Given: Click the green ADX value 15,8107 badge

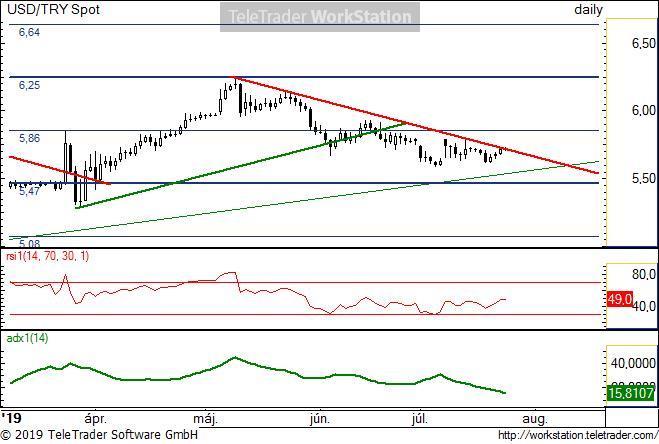Looking at the screenshot, I should (631, 393).
